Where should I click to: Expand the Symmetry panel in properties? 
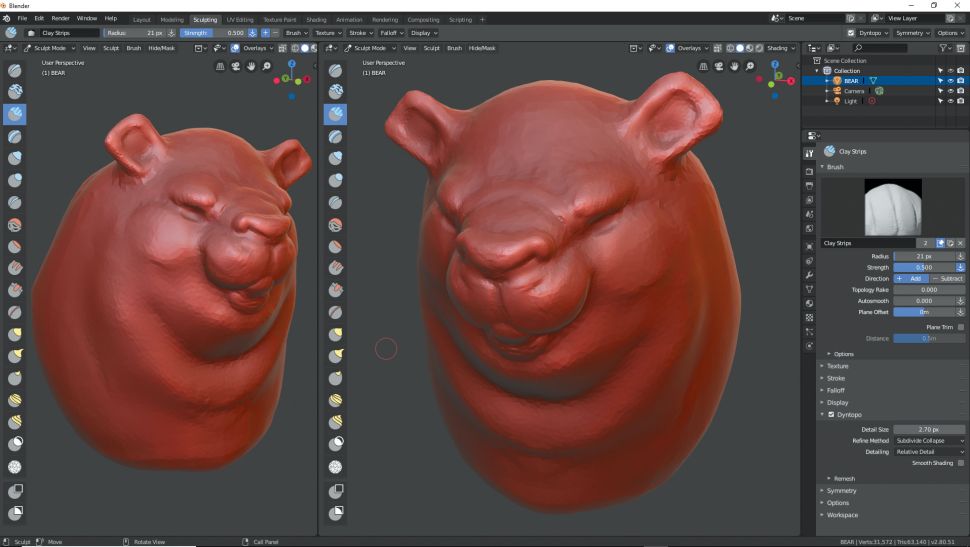point(842,491)
